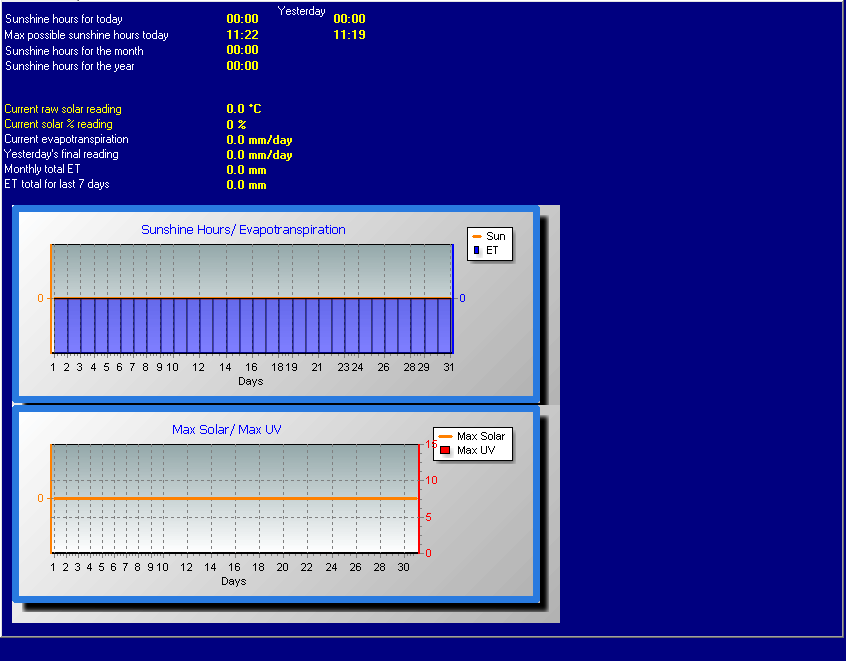
Task: Click the orange Sun legend marker
Action: click(476, 236)
